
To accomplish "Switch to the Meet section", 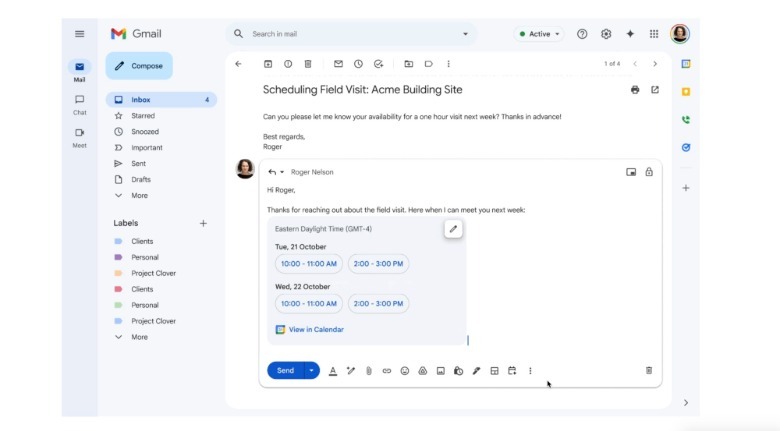I will point(80,138).
